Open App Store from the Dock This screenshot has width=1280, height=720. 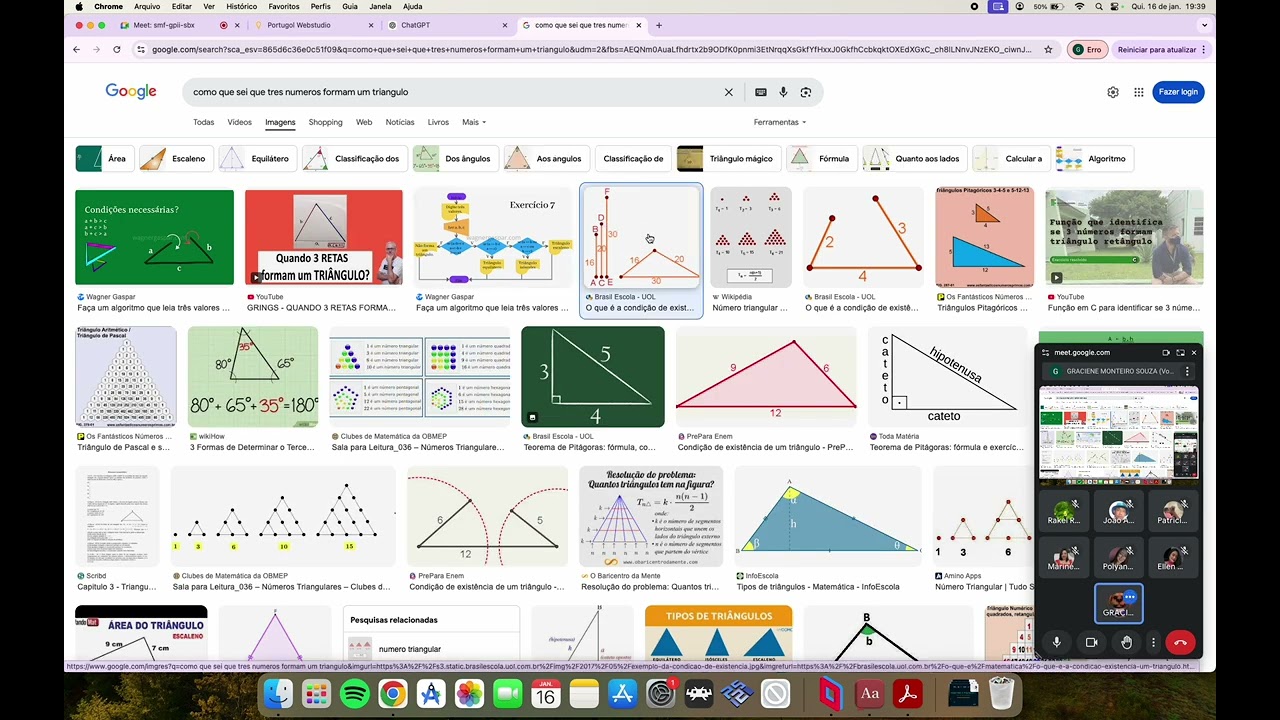622,693
